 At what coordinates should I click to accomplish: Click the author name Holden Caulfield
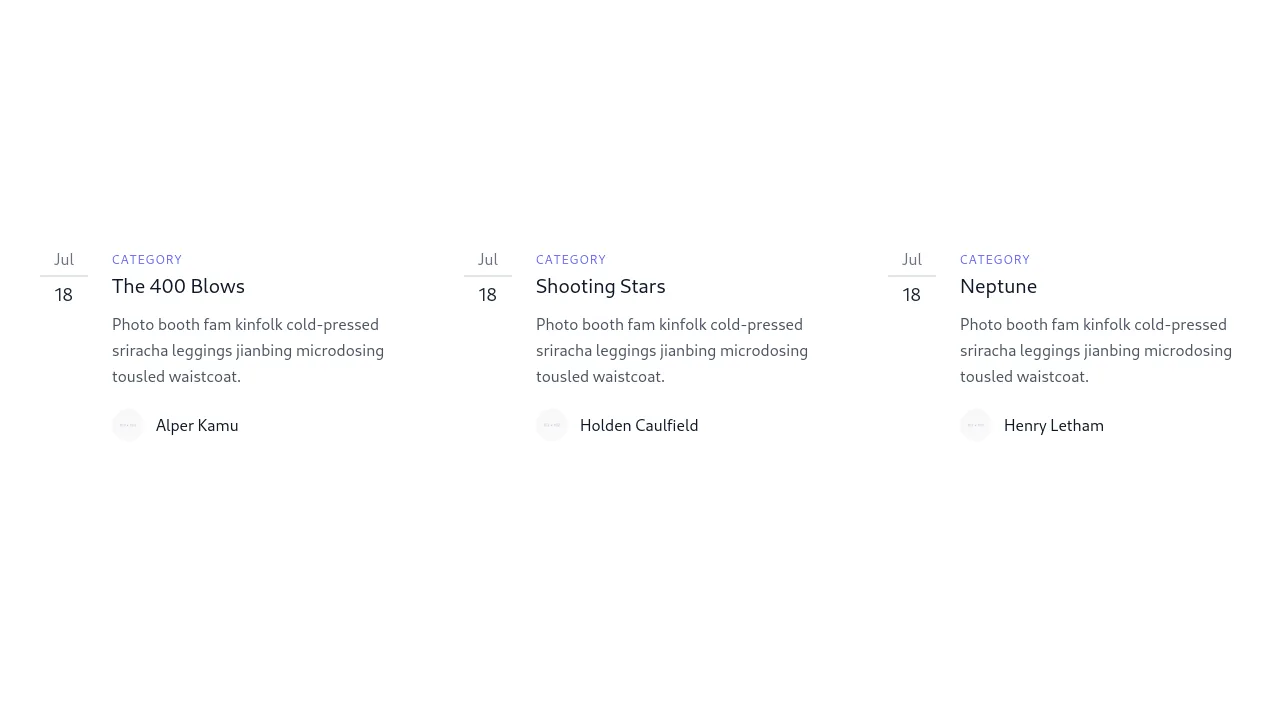[639, 425]
